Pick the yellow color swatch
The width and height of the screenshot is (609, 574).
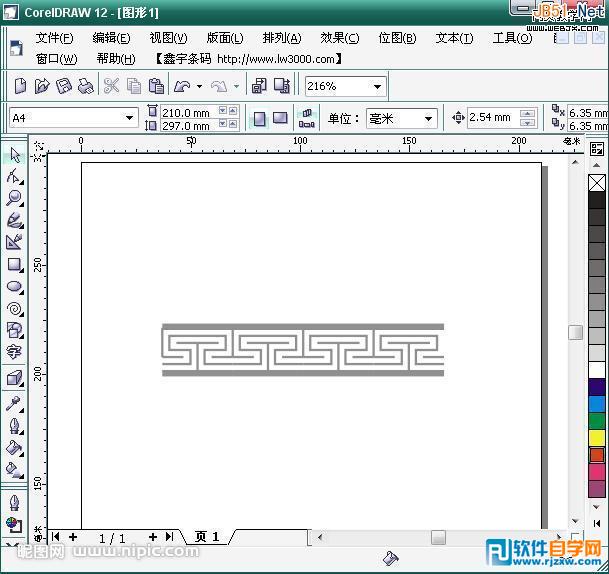tap(597, 438)
